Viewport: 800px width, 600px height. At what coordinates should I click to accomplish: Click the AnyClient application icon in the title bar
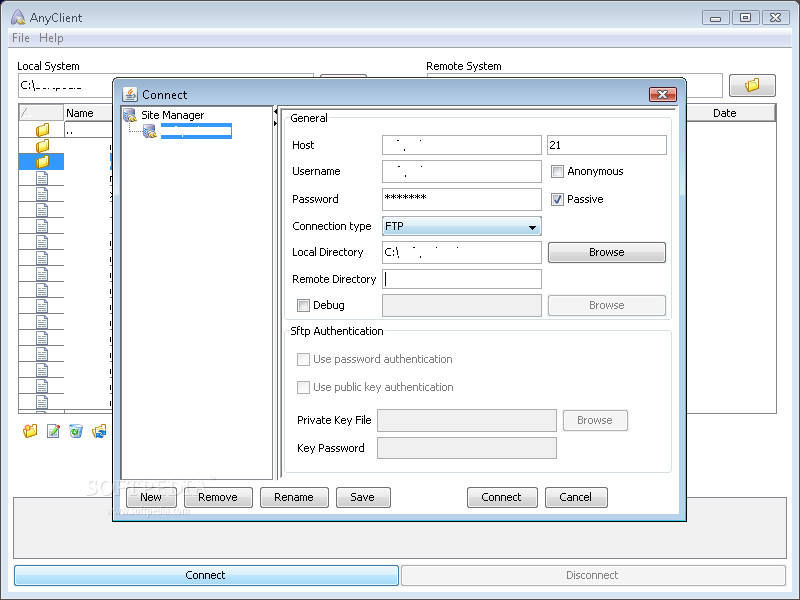pos(18,17)
